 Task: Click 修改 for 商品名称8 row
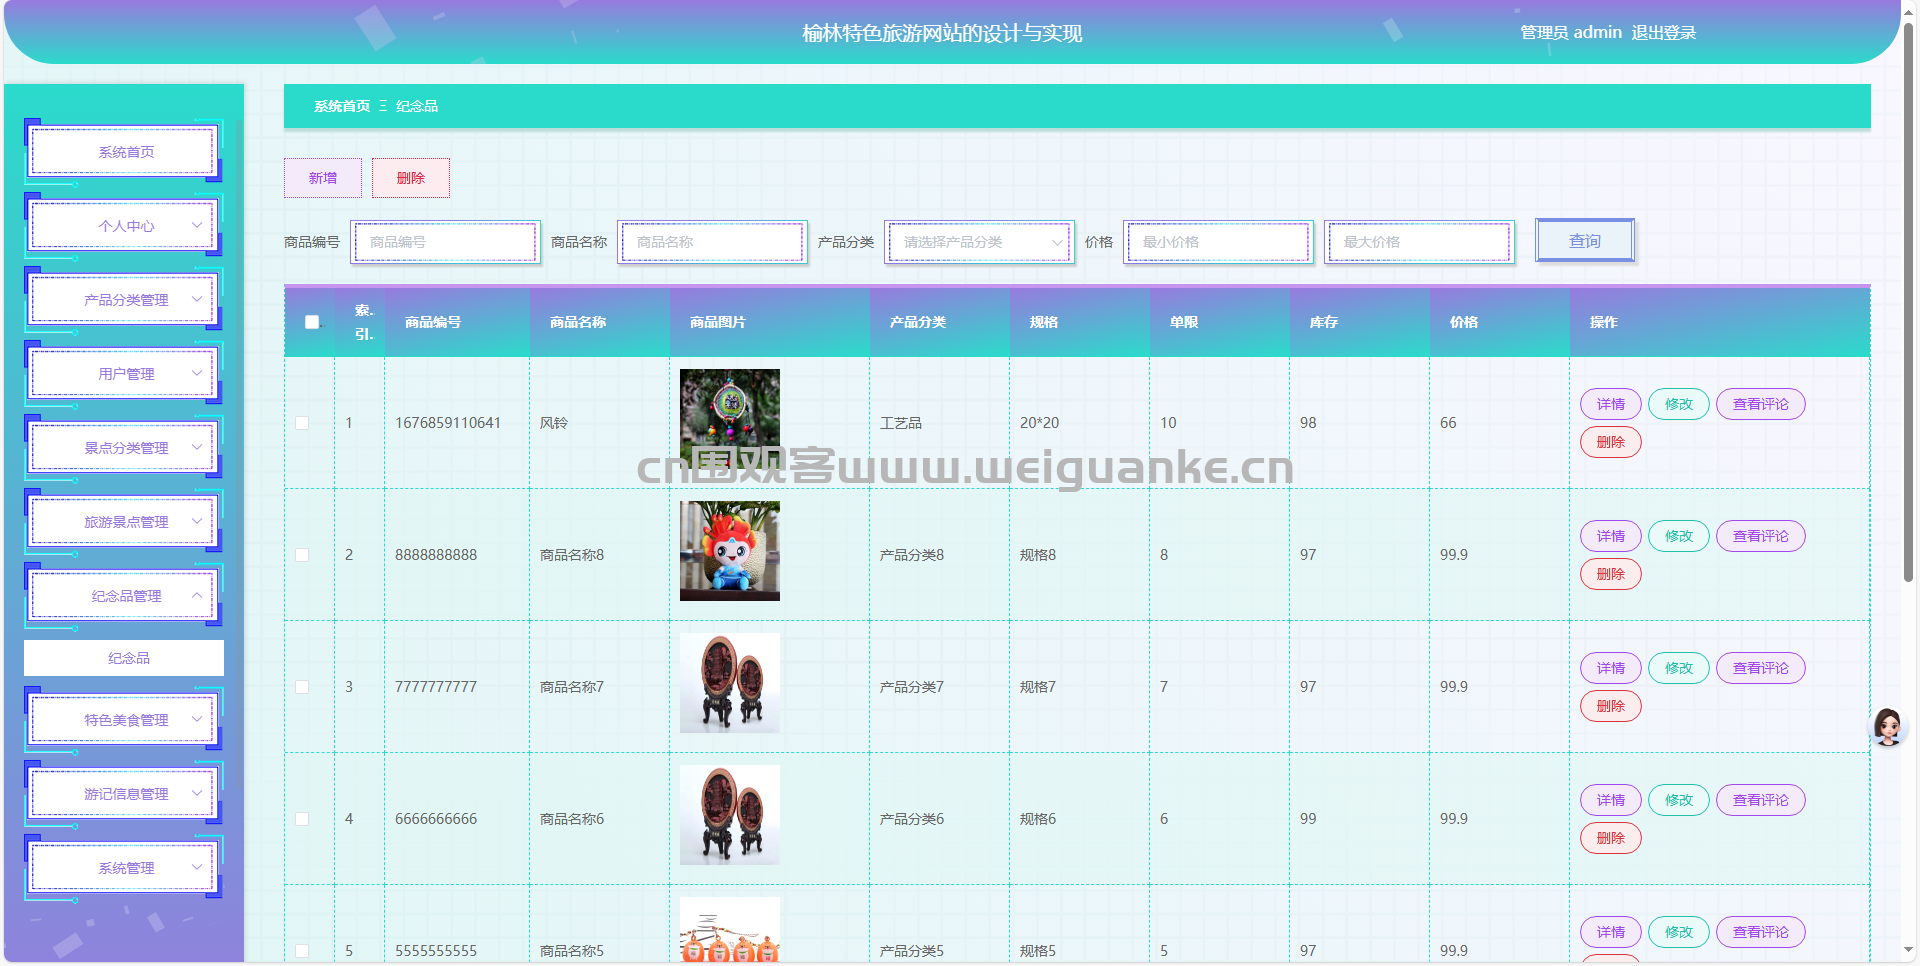[x=1679, y=536]
